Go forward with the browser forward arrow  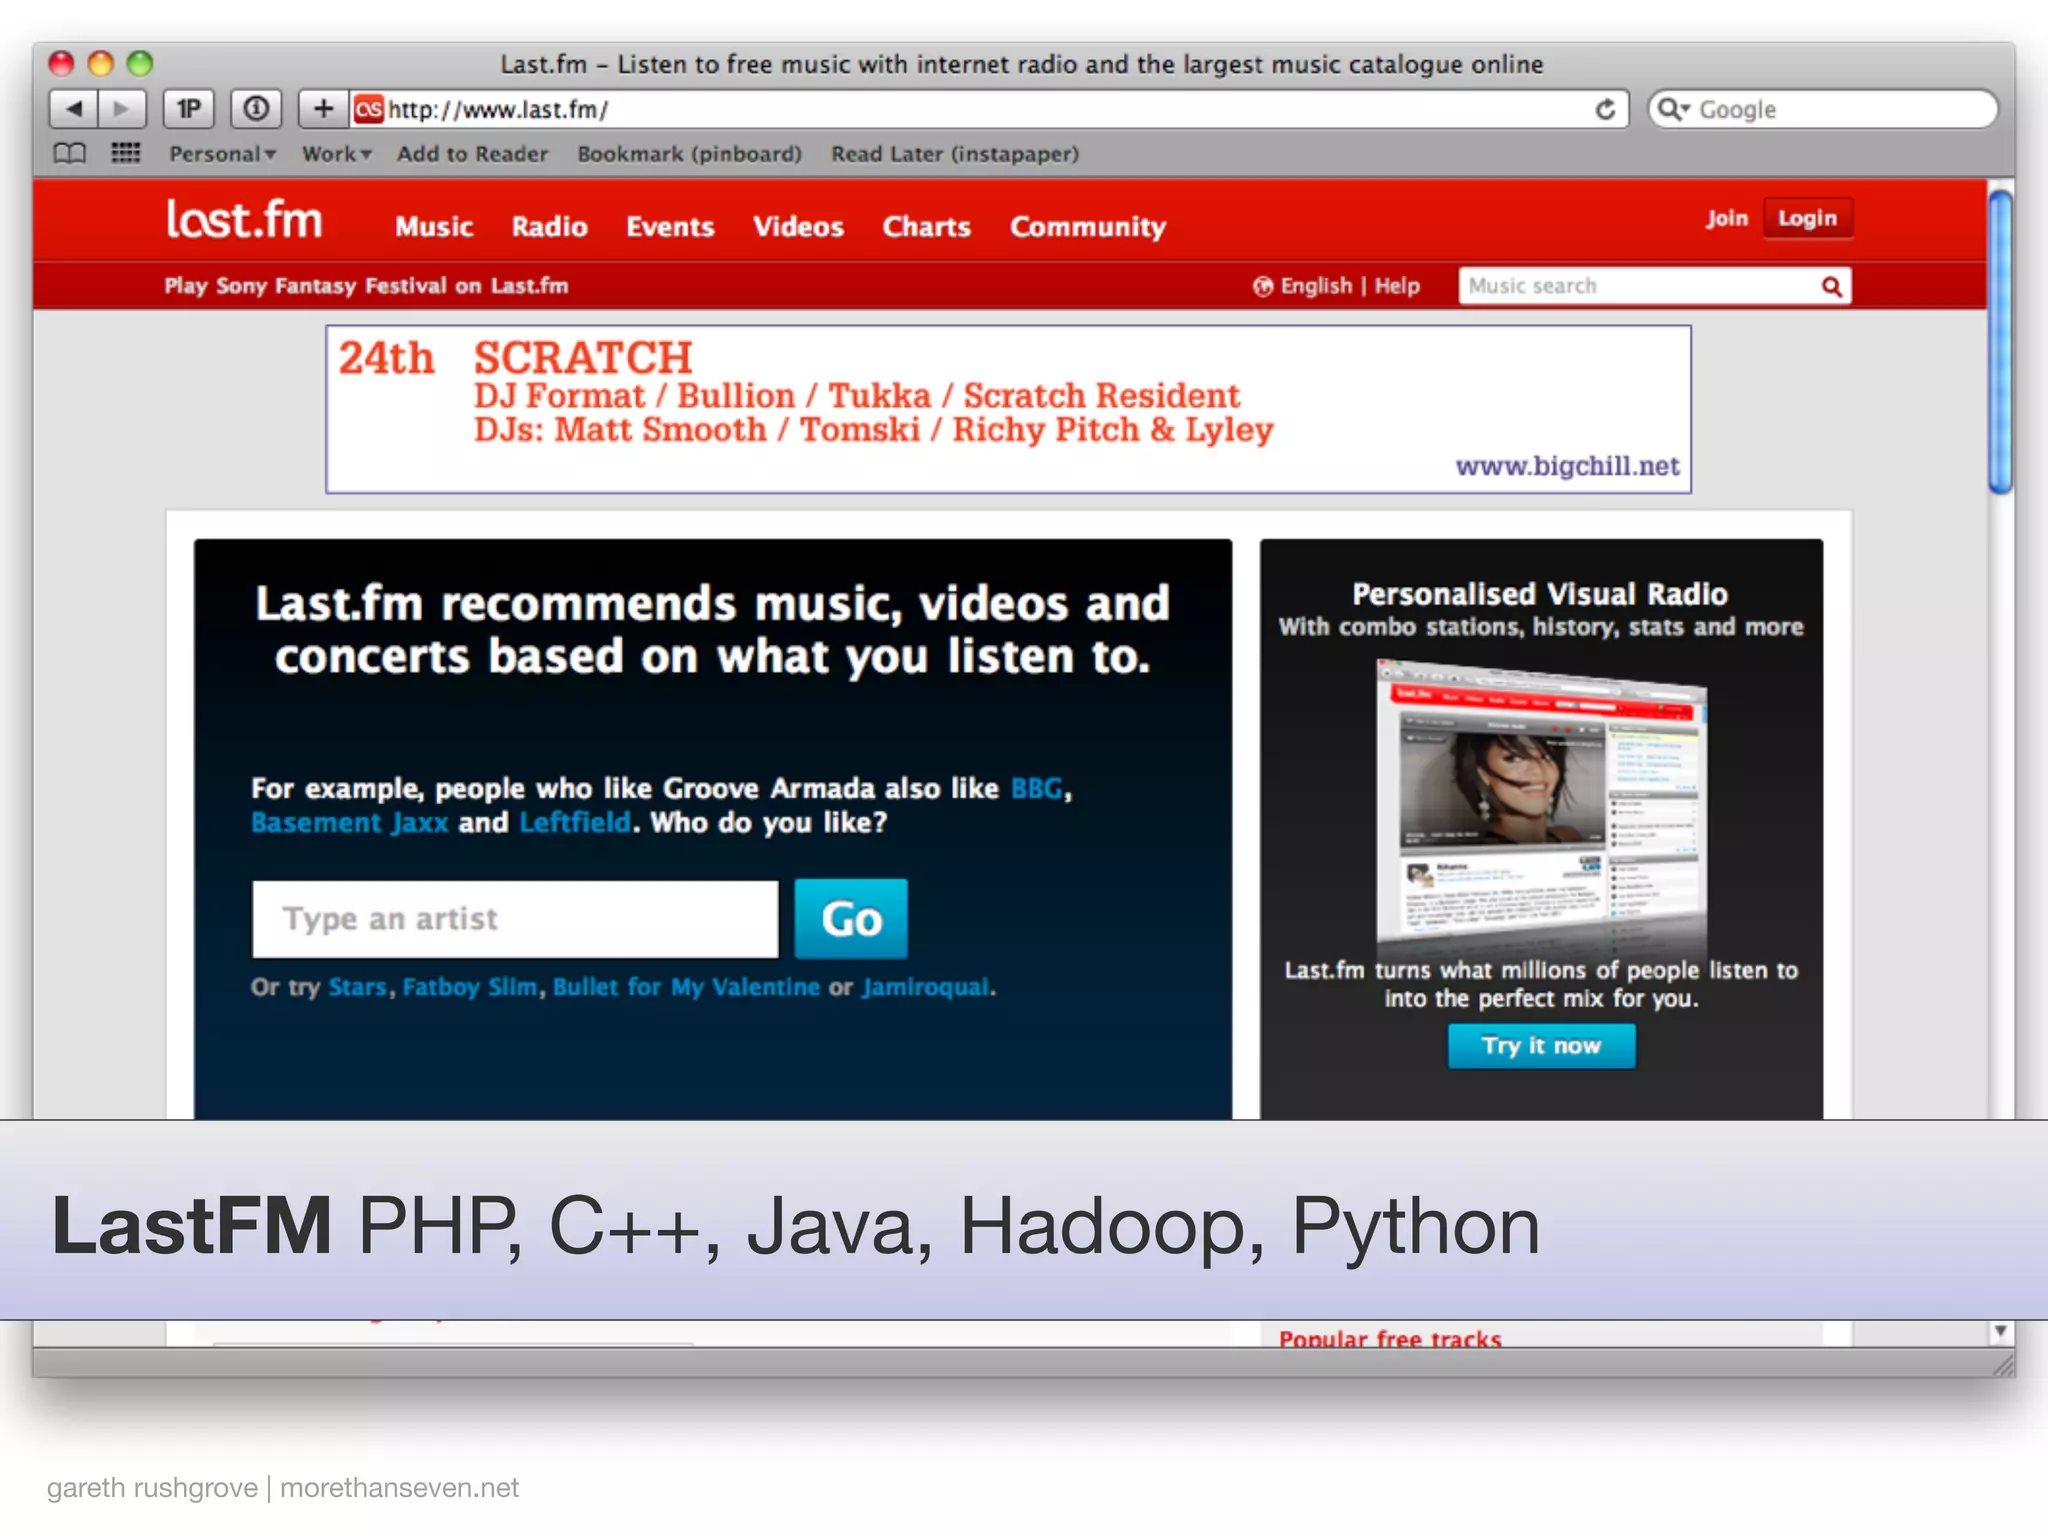click(x=122, y=108)
